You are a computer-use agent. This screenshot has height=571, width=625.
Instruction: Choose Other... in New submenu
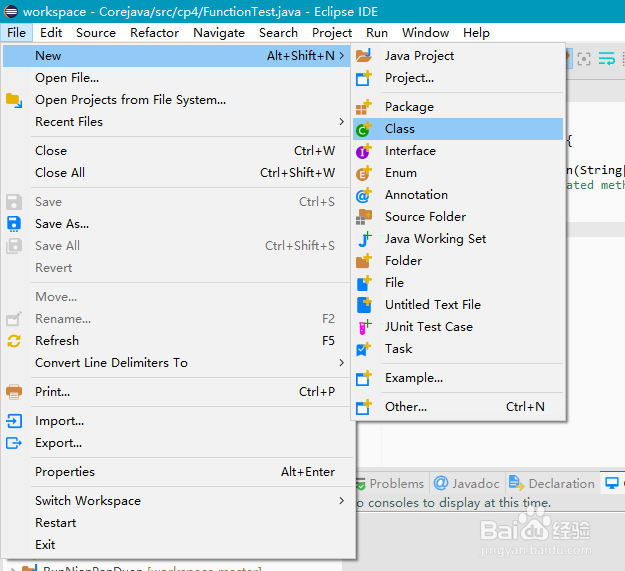pyautogui.click(x=458, y=407)
